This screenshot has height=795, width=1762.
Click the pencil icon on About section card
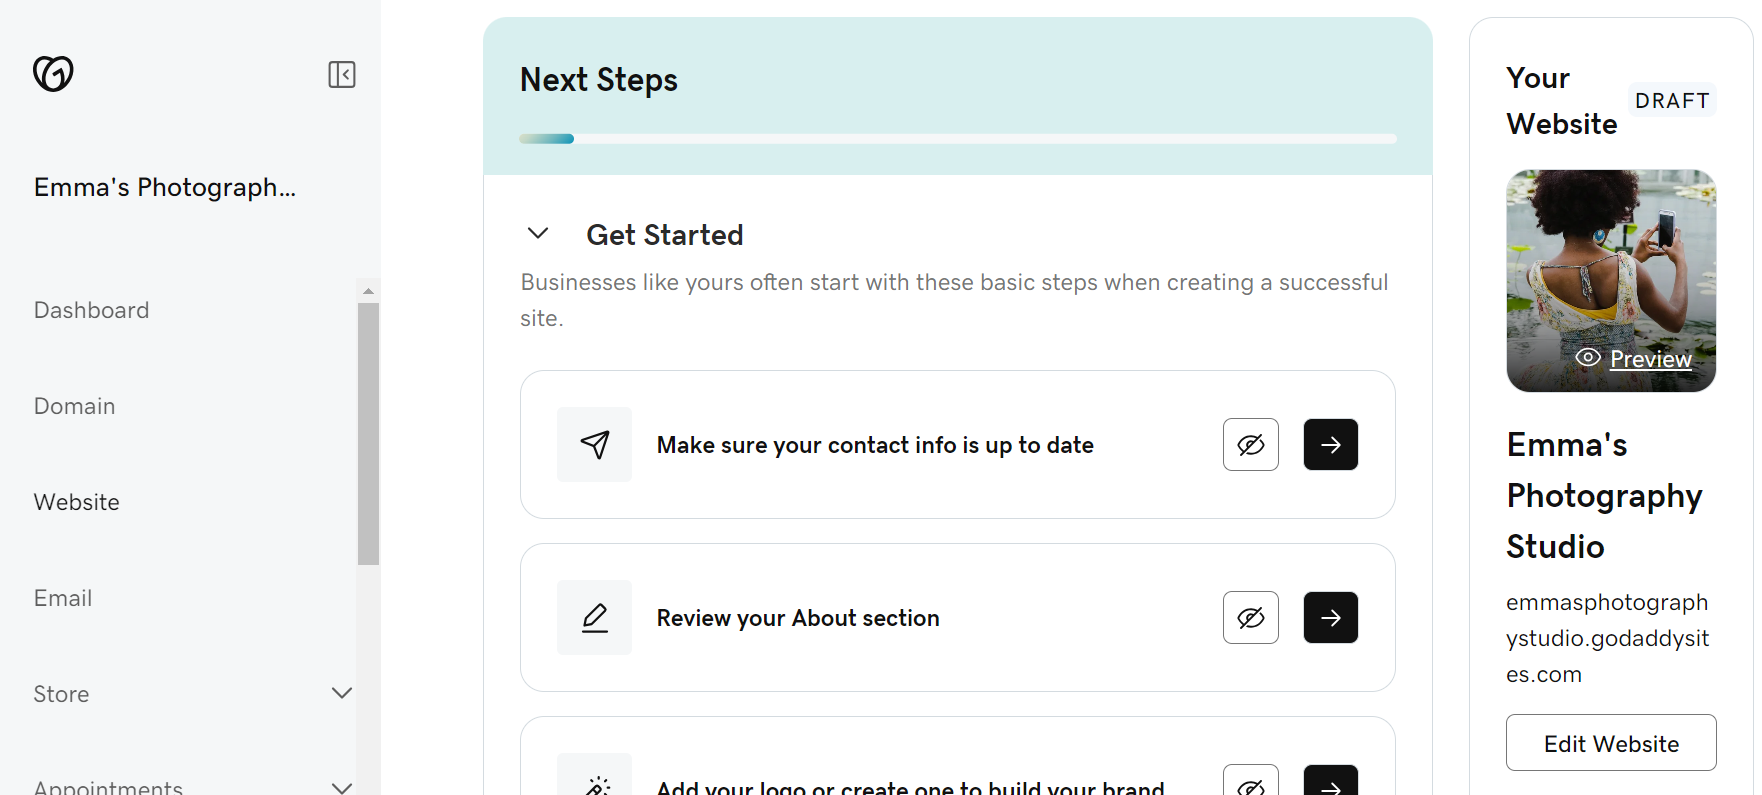(594, 617)
